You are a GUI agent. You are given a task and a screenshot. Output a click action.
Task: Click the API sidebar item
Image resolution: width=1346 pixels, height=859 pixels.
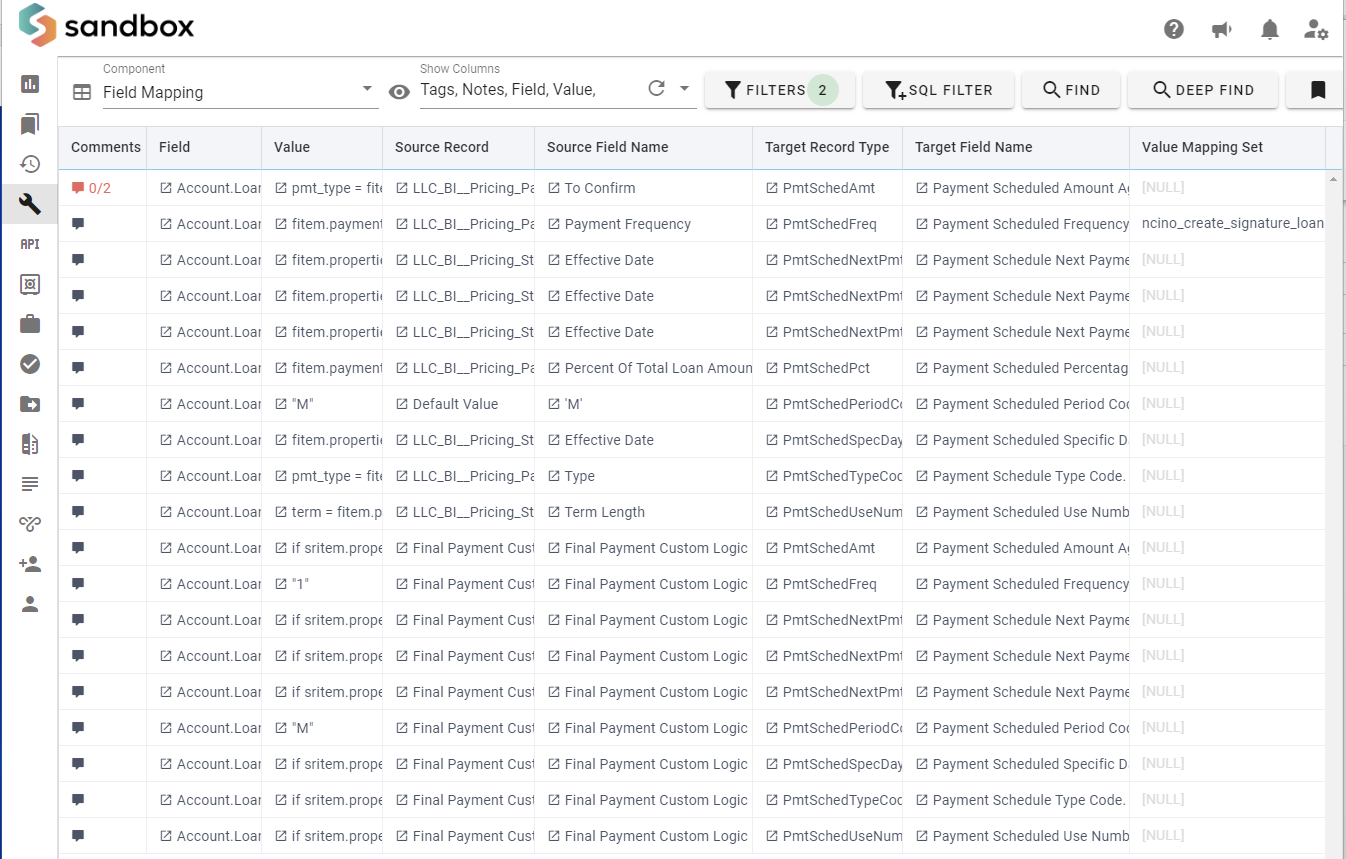30,244
